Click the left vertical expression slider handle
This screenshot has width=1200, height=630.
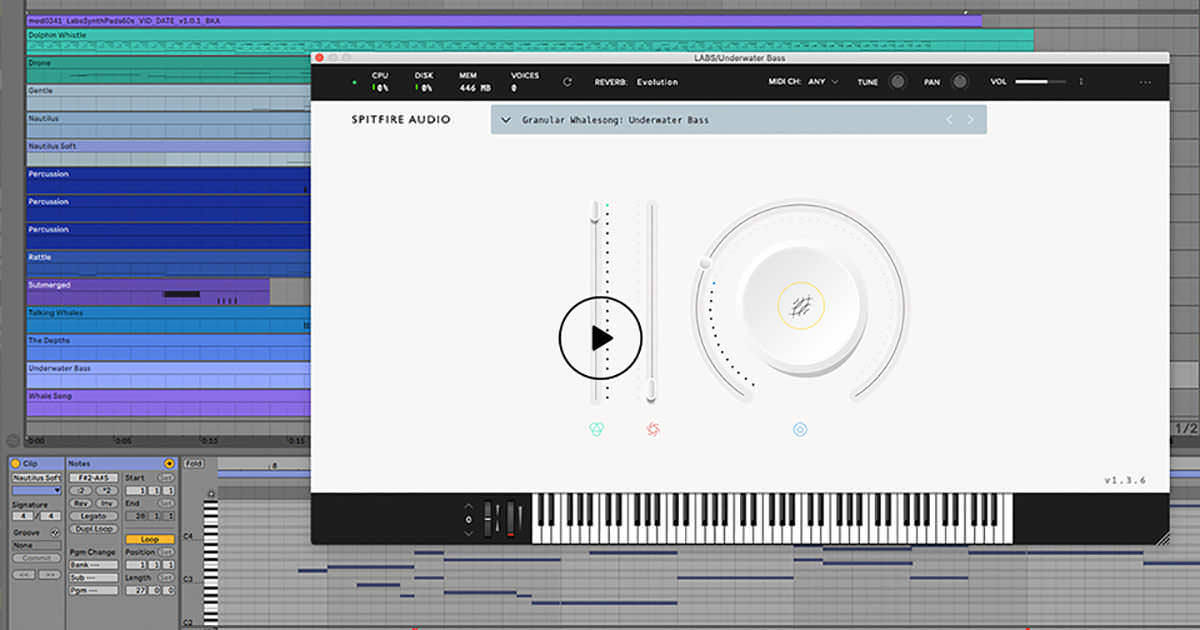coord(595,210)
